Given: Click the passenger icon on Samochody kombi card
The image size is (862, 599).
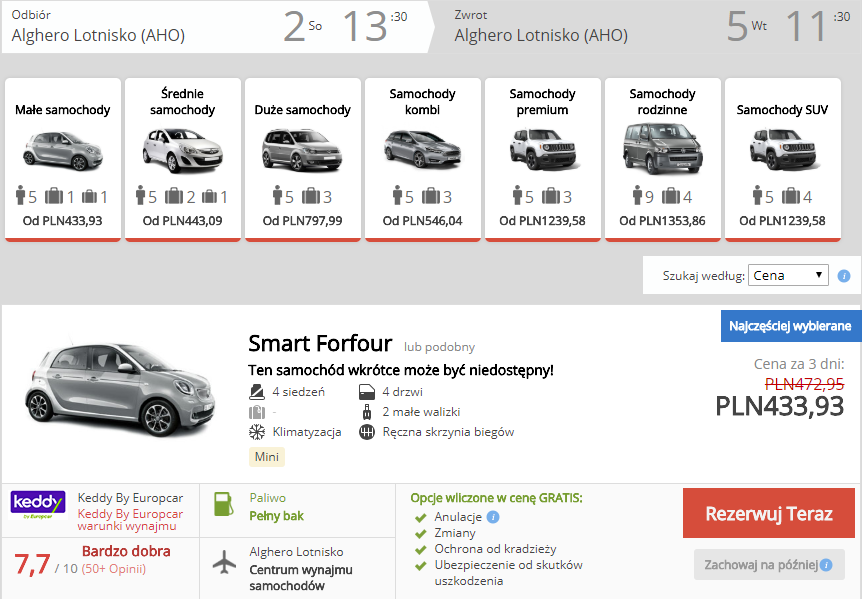Looking at the screenshot, I should click(397, 195).
